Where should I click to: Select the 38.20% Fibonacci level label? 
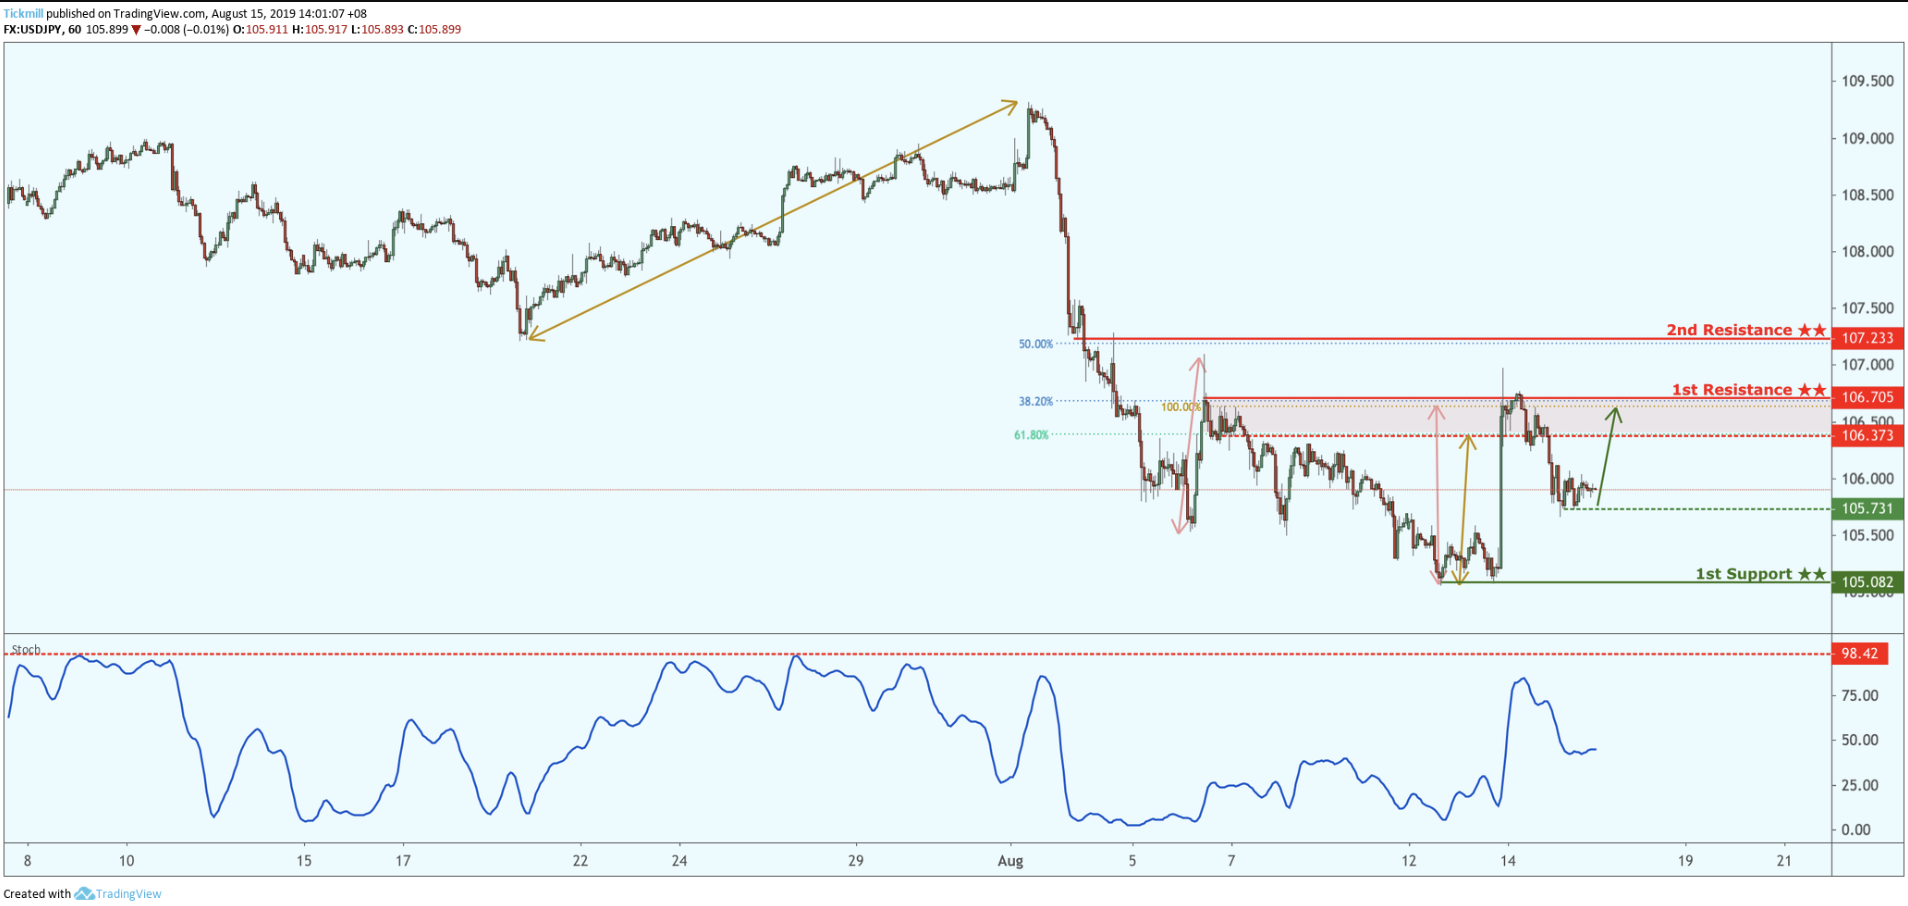tap(1036, 401)
